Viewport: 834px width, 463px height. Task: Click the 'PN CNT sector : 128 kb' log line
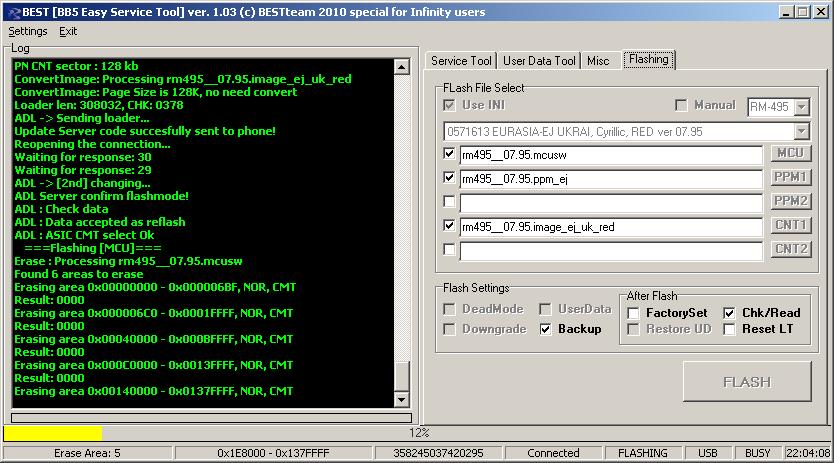pyautogui.click(x=76, y=66)
